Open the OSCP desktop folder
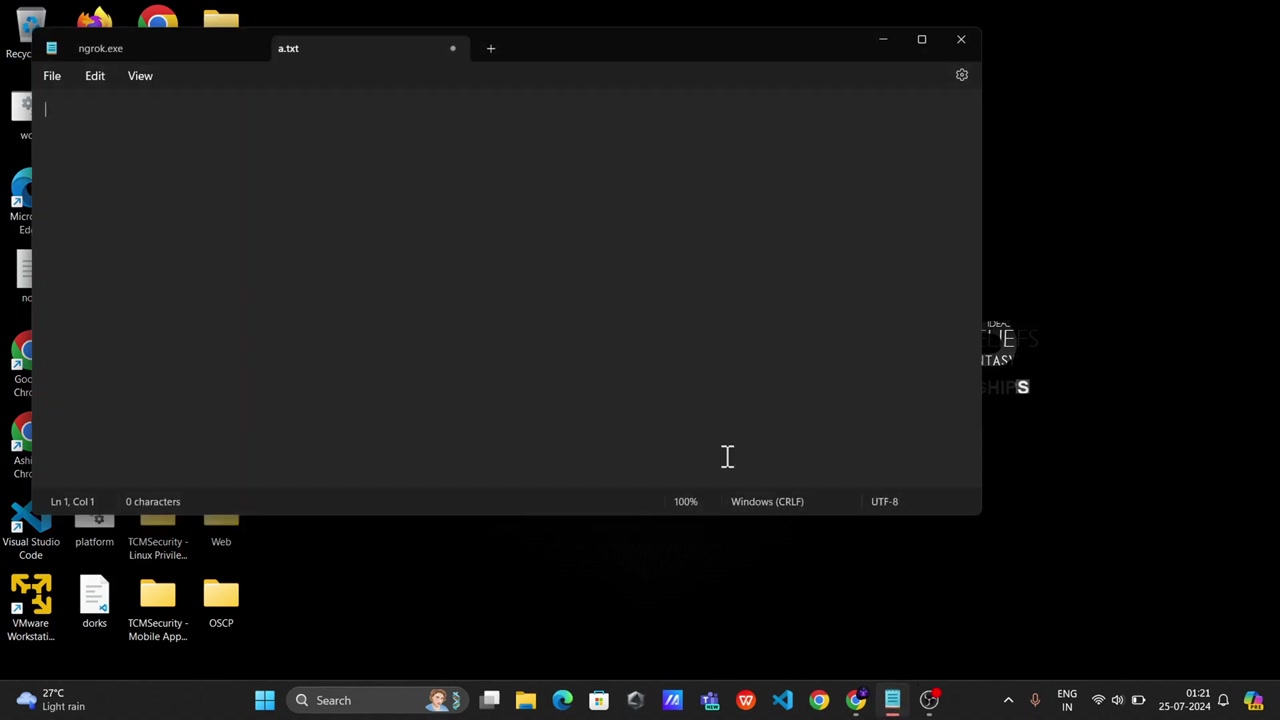 (x=221, y=602)
